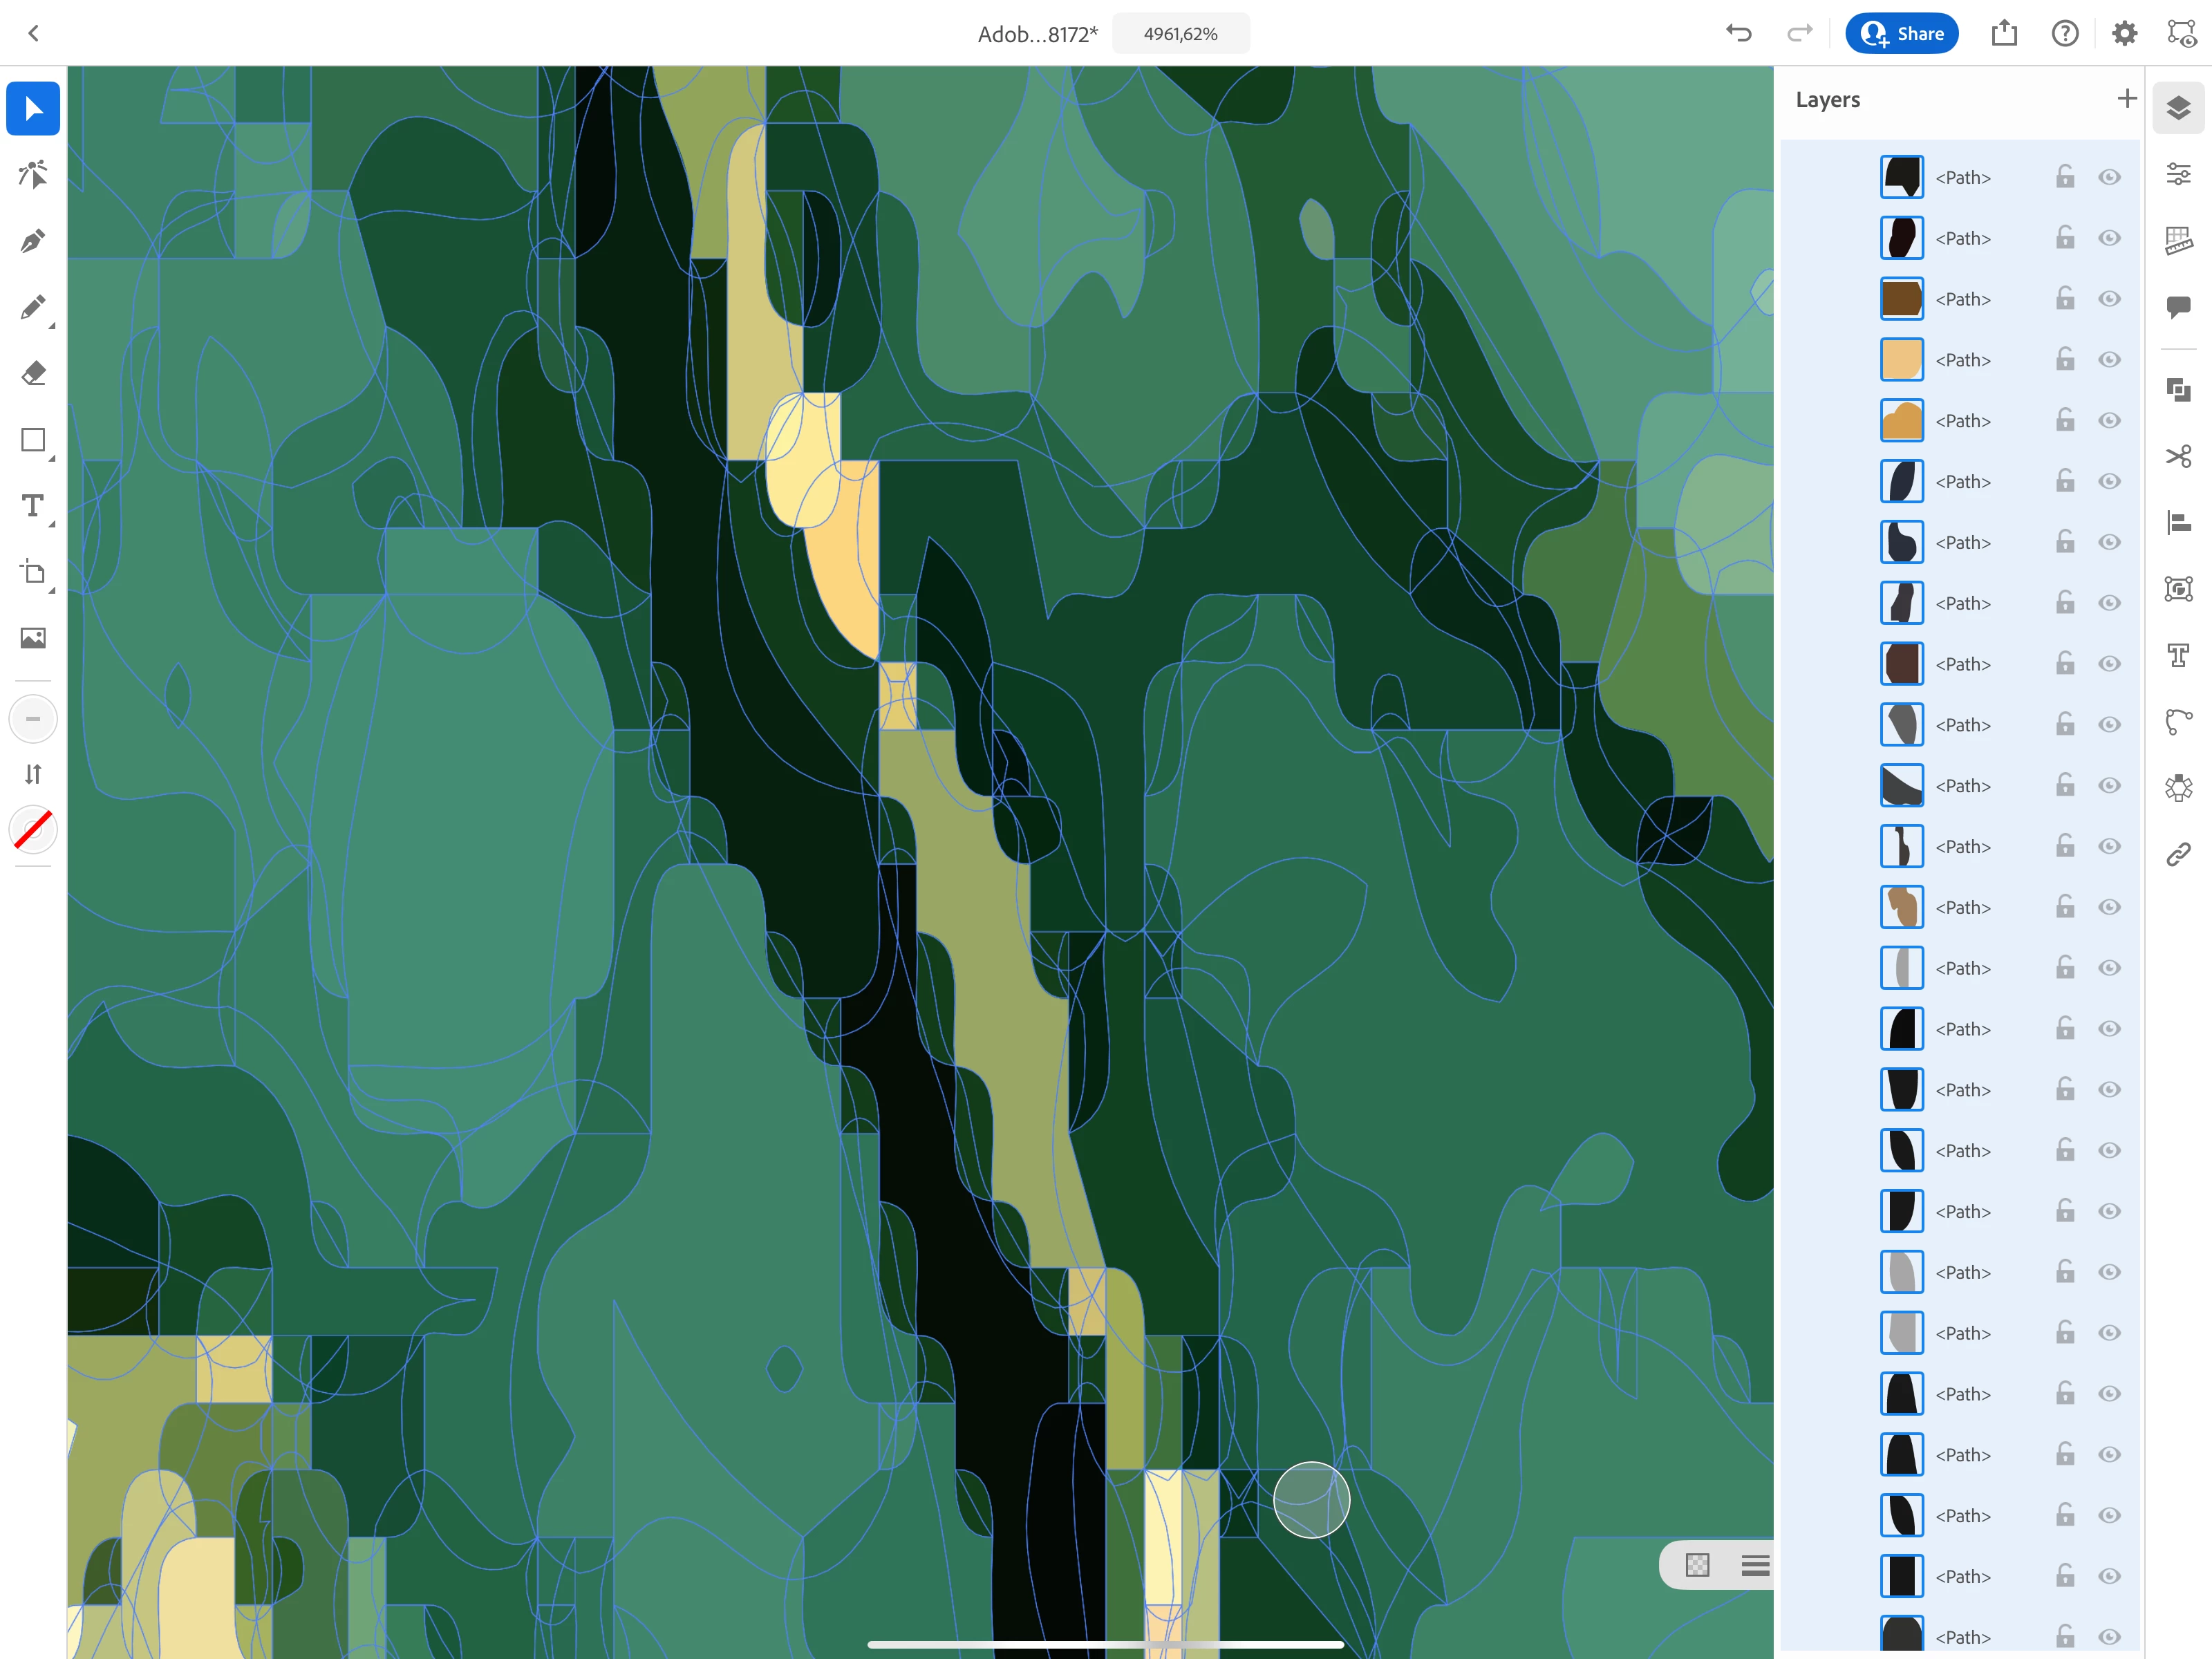2212x1659 pixels.
Task: Open app settings gear
Action: [x=2125, y=33]
